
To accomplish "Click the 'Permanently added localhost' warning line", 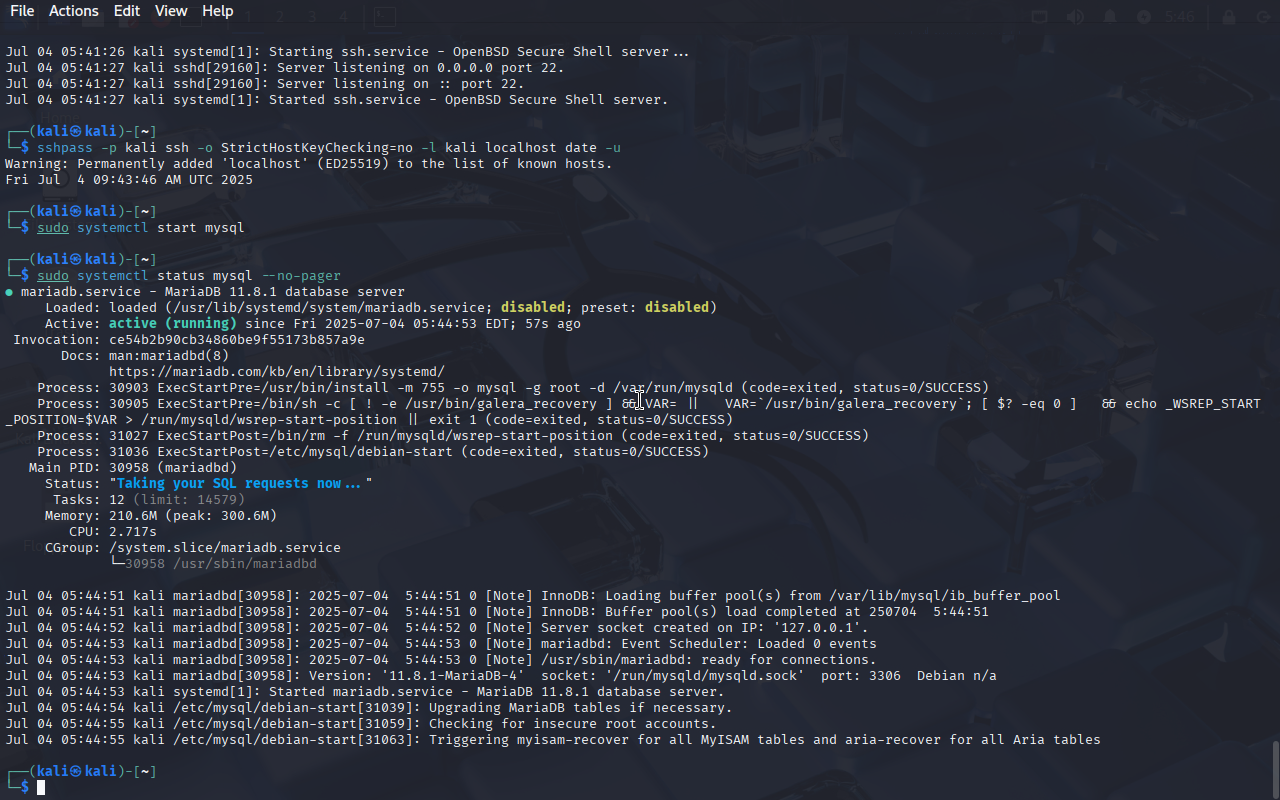I will (309, 163).
